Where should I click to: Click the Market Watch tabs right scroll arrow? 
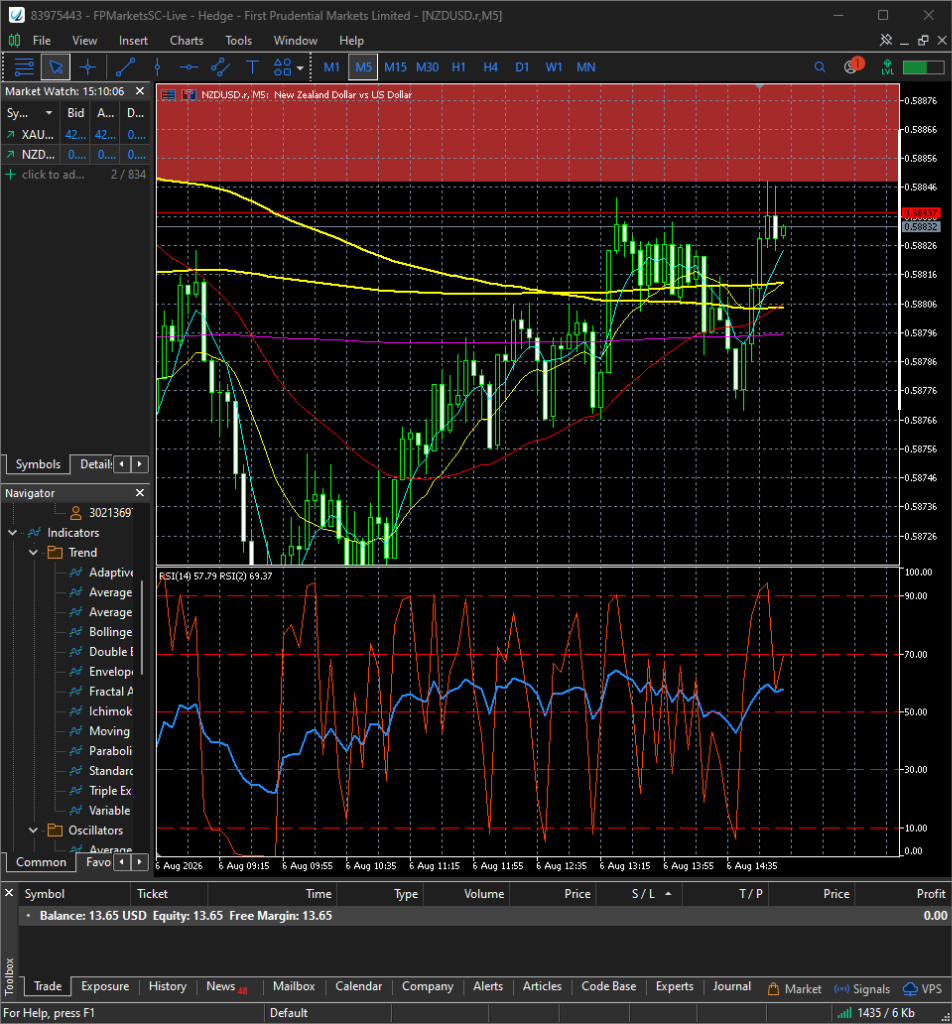point(140,464)
